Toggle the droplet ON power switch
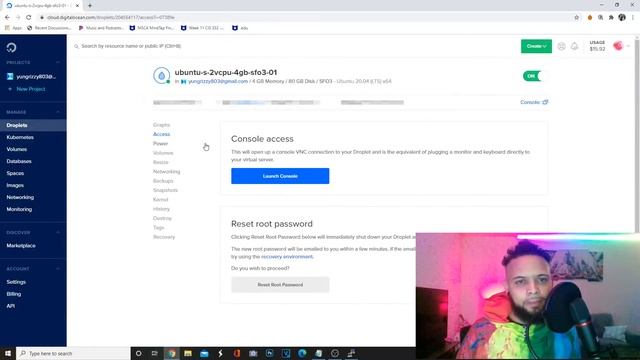 [532, 76]
